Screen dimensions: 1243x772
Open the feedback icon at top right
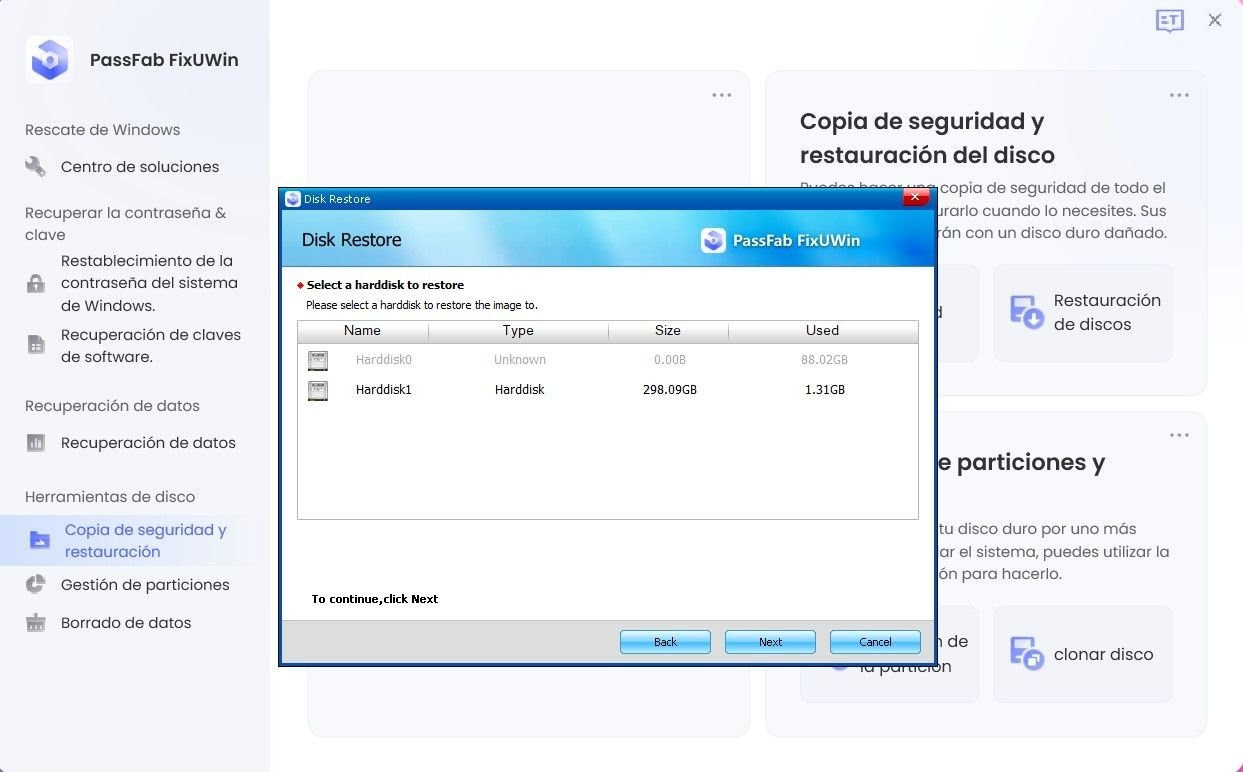(x=1169, y=20)
